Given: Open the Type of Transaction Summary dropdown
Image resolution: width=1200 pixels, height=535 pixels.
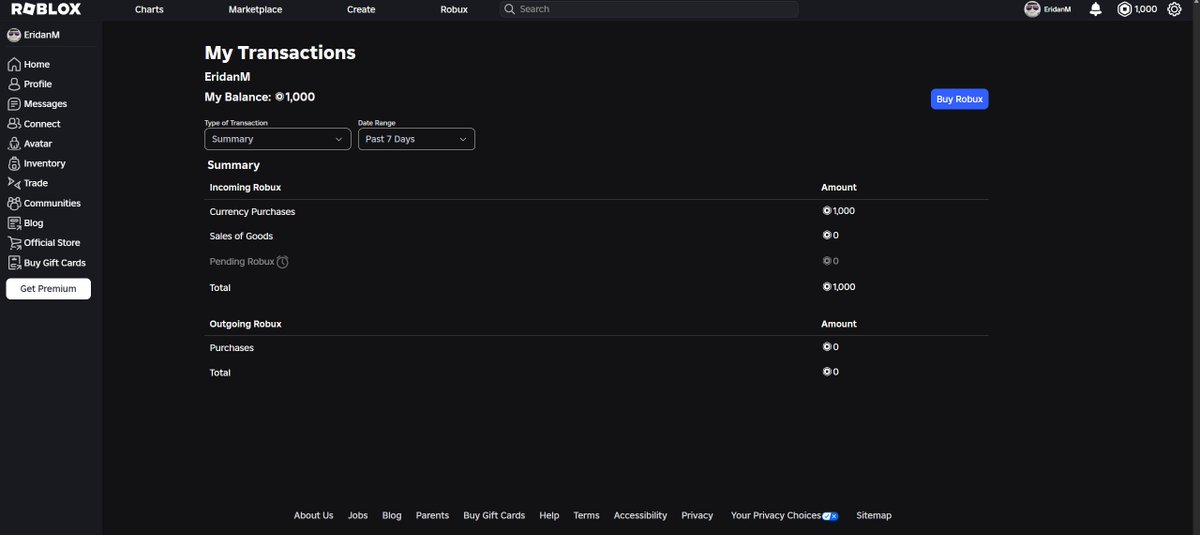Looking at the screenshot, I should tap(278, 139).
